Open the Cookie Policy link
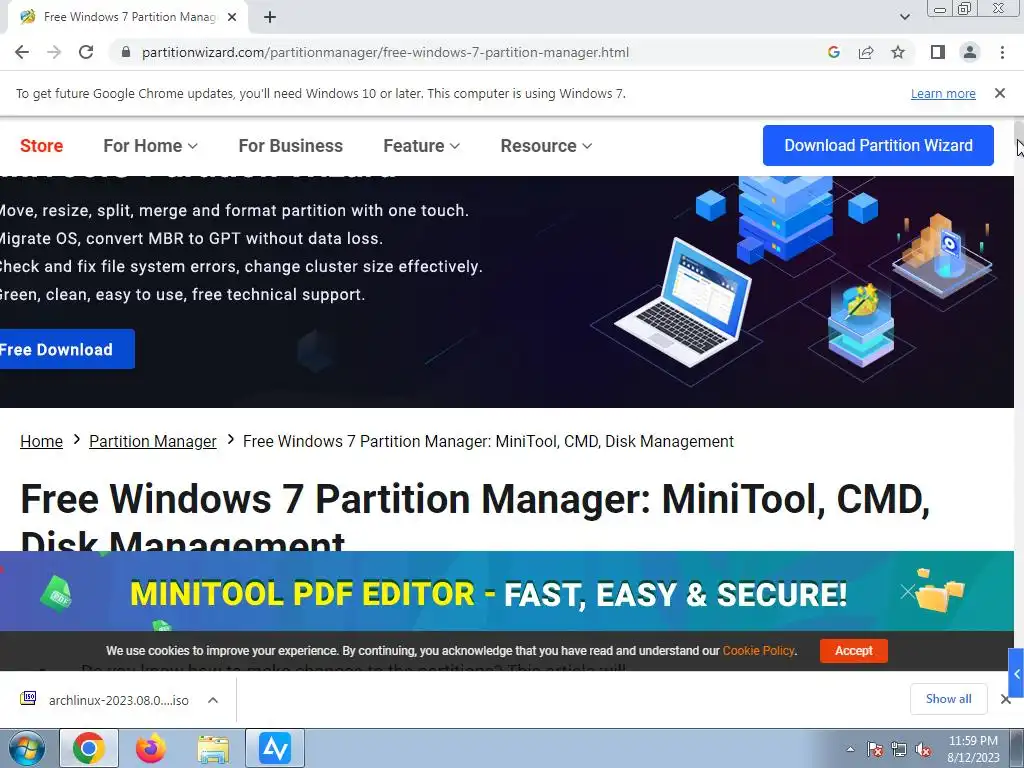The width and height of the screenshot is (1024, 768). (758, 650)
